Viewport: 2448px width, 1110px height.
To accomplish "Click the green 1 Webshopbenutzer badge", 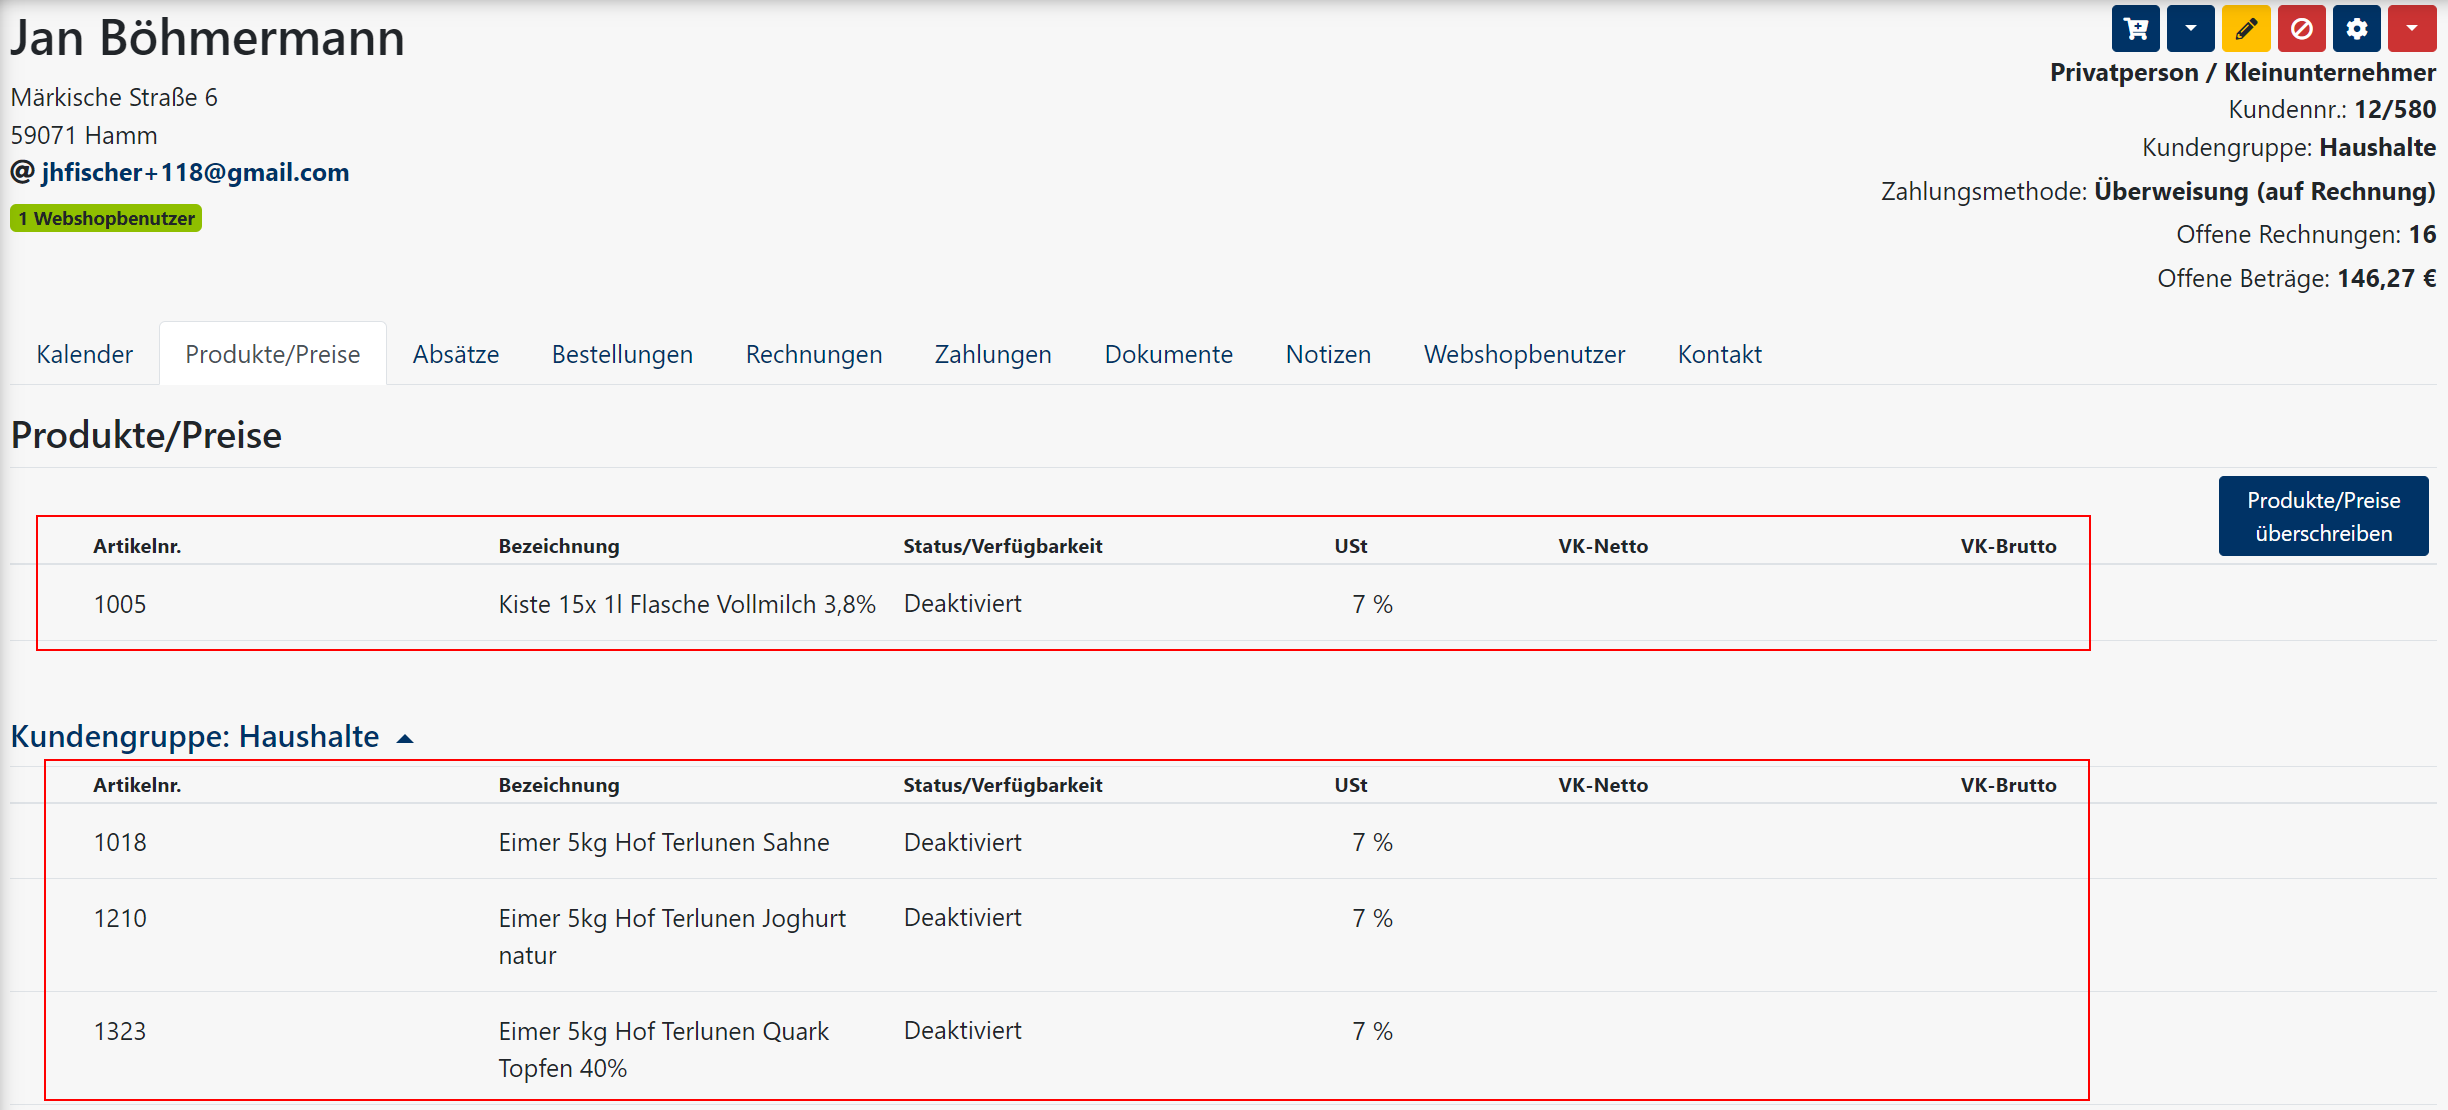I will point(106,218).
